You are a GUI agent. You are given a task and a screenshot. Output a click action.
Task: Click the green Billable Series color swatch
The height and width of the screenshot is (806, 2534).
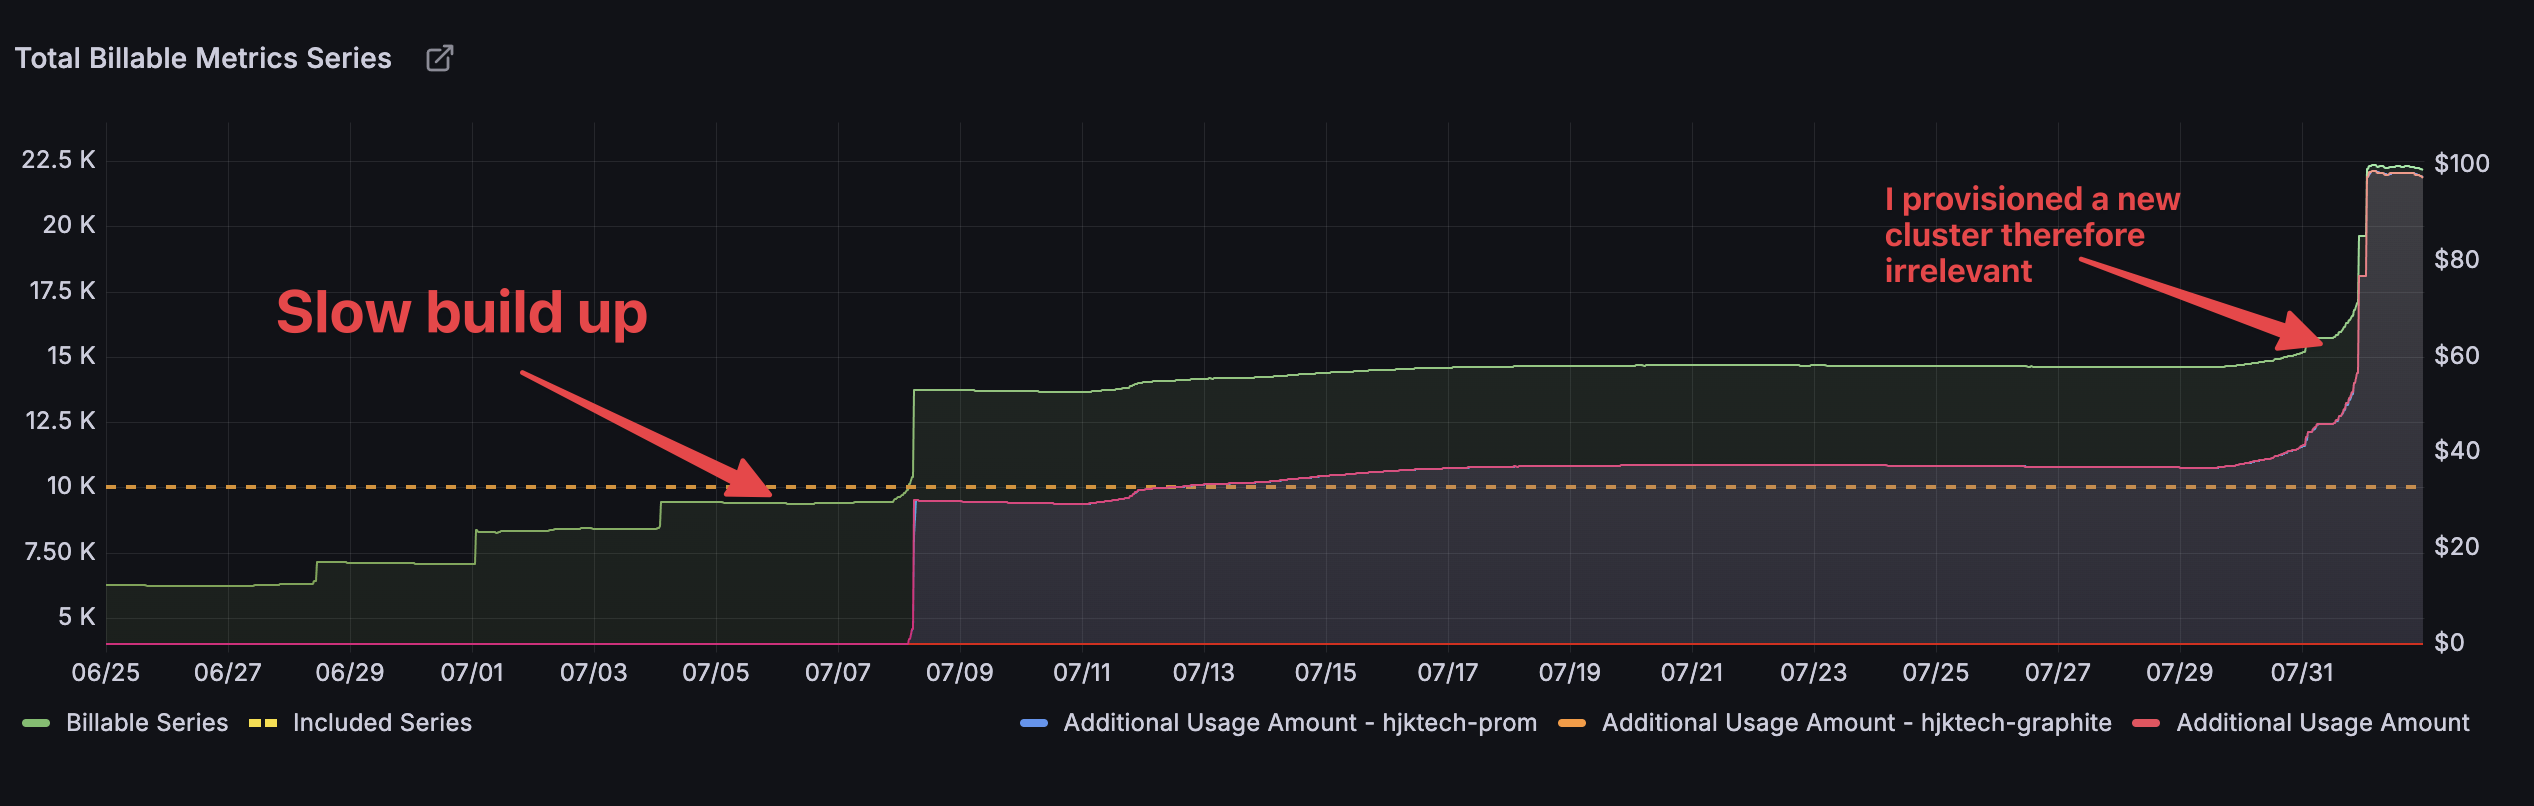36,723
